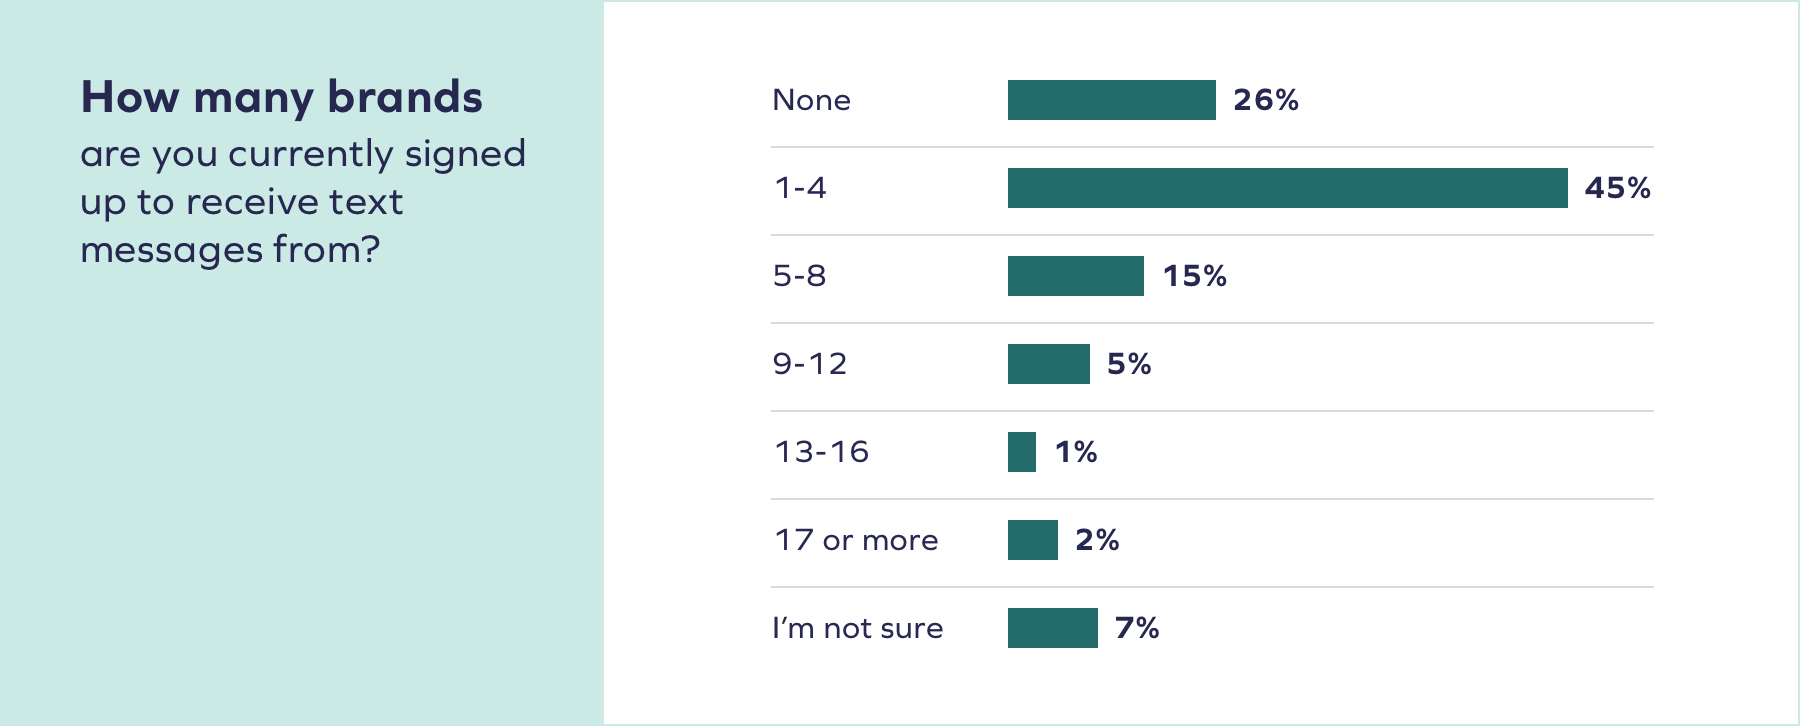Select the "17 or more" row label

click(x=856, y=540)
